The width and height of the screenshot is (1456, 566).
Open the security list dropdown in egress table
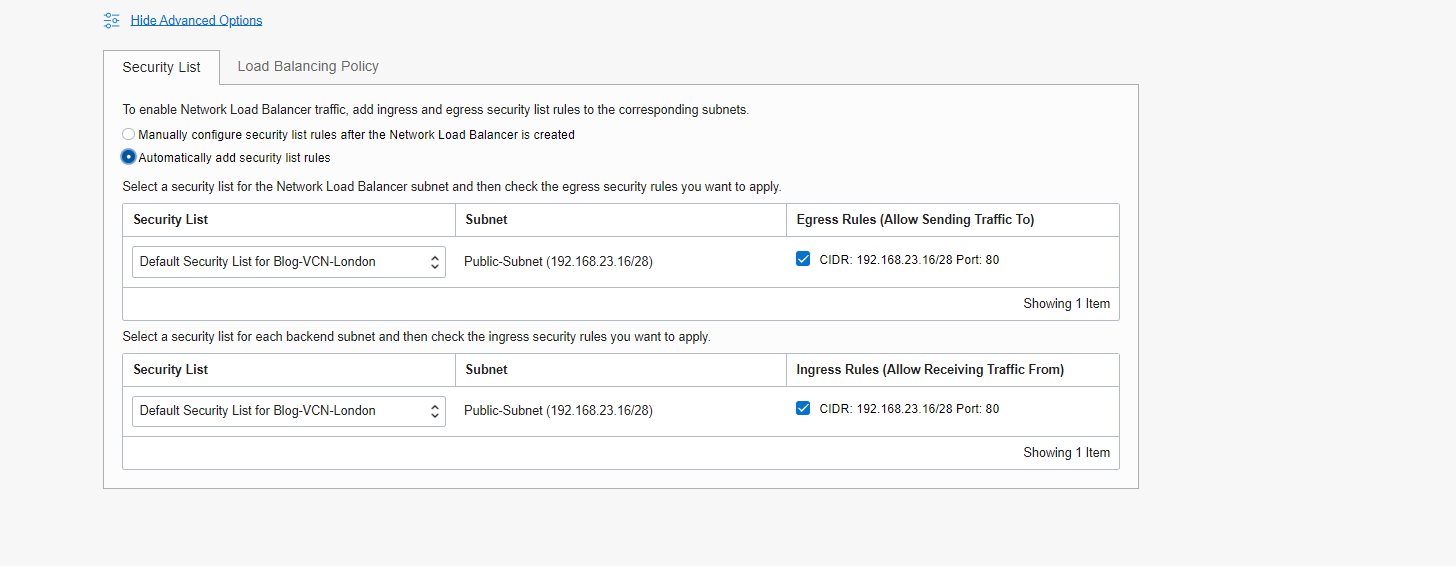click(280, 262)
